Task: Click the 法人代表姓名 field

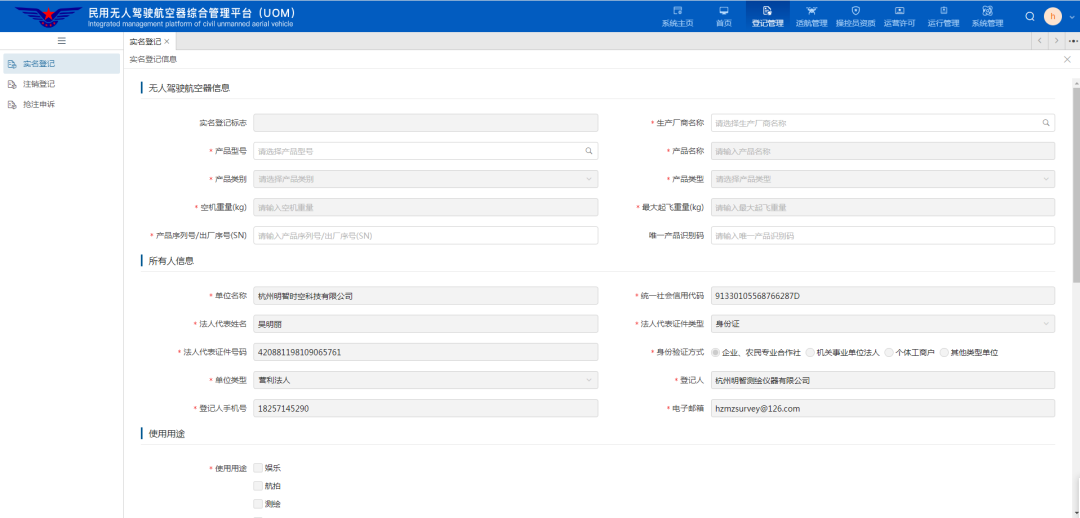Action: (426, 324)
